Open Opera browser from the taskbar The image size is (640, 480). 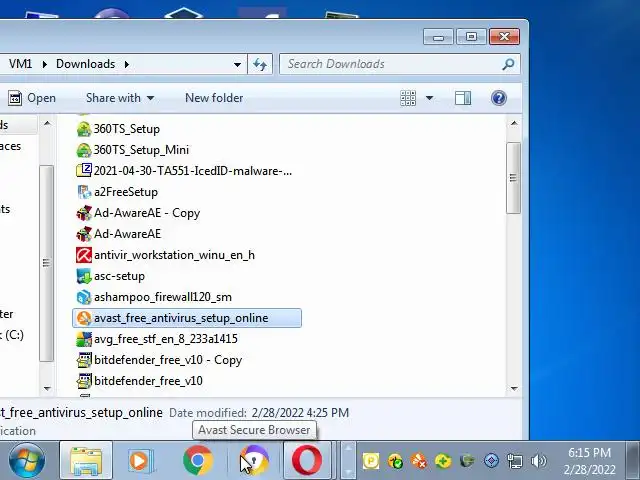click(x=307, y=461)
